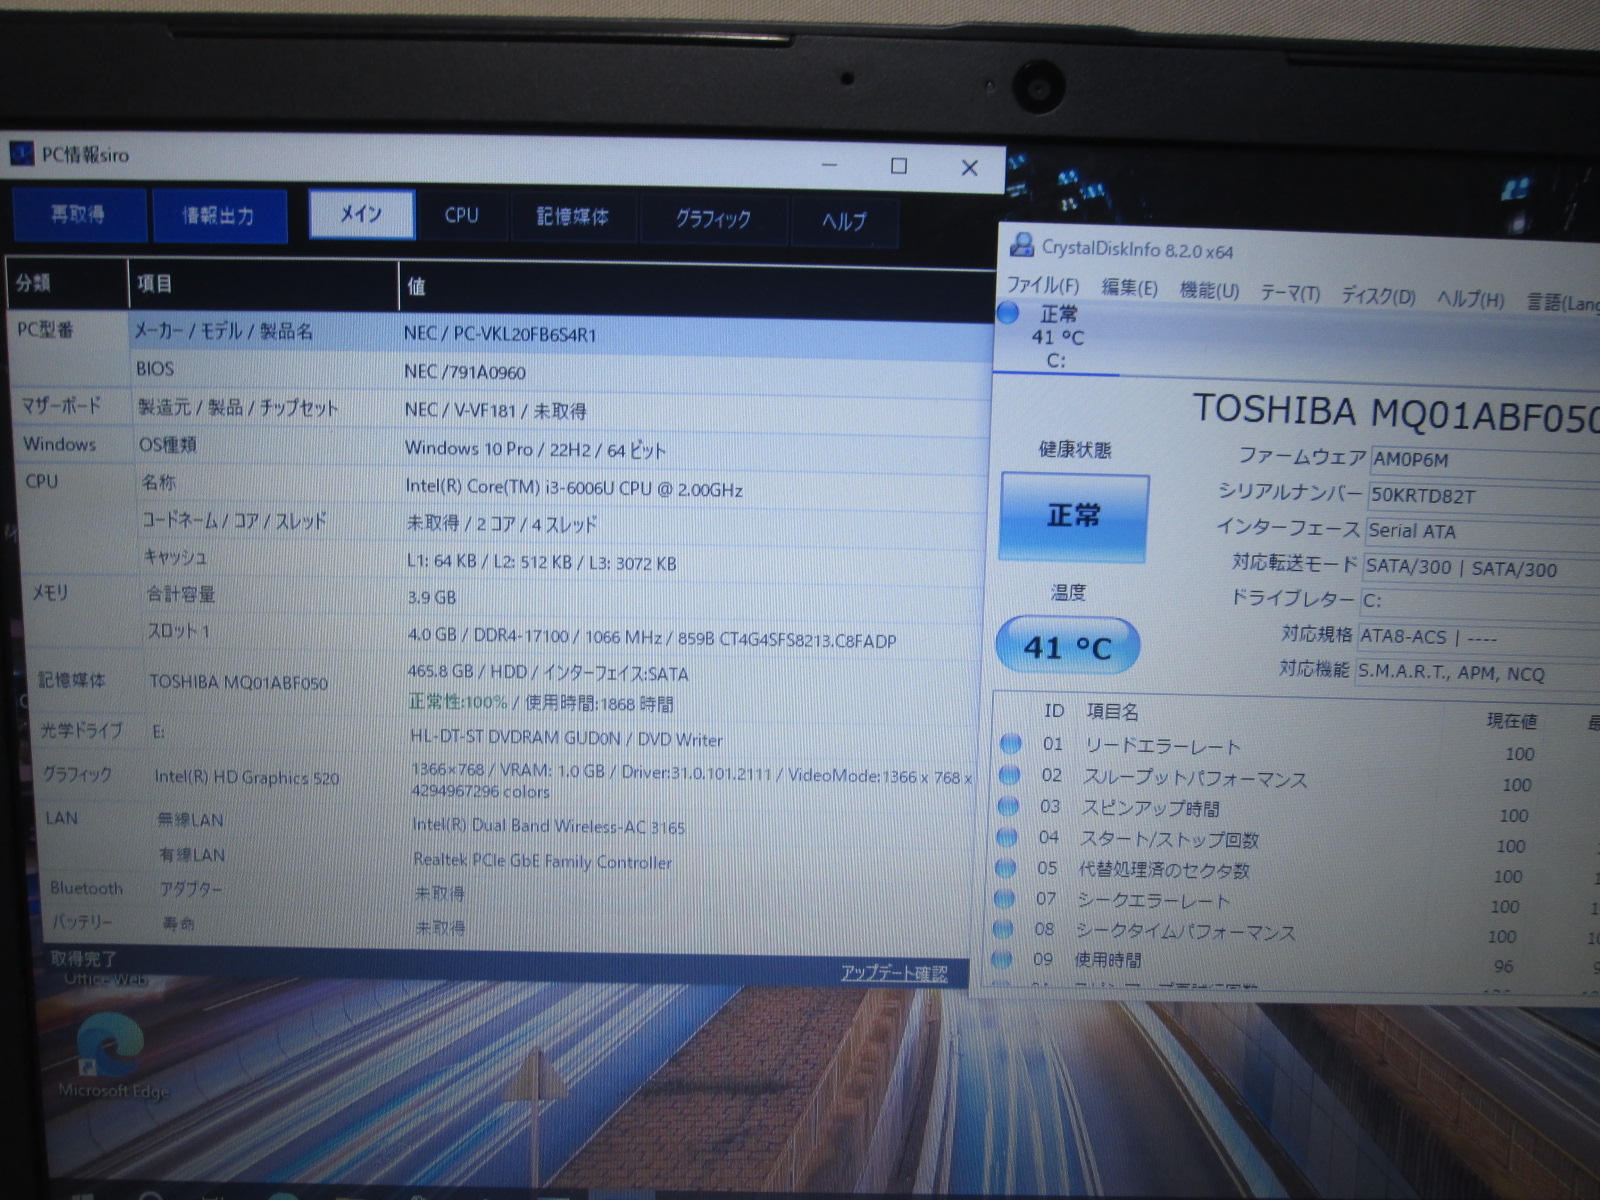Open CrystalDiskInfo ディスク(D) menu
Image resolution: width=1600 pixels, height=1200 pixels.
pyautogui.click(x=1378, y=296)
